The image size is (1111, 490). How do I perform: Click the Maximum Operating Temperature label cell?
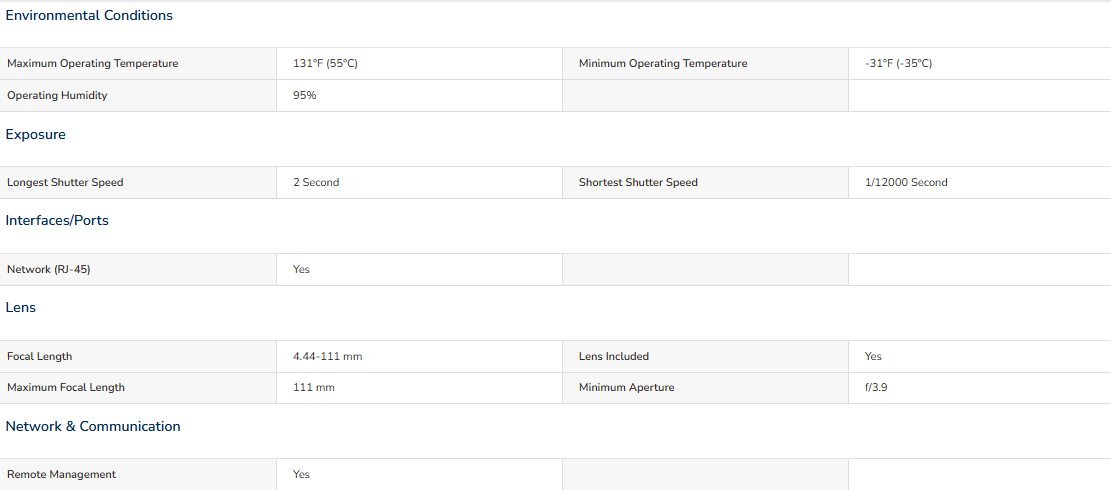[x=138, y=64]
